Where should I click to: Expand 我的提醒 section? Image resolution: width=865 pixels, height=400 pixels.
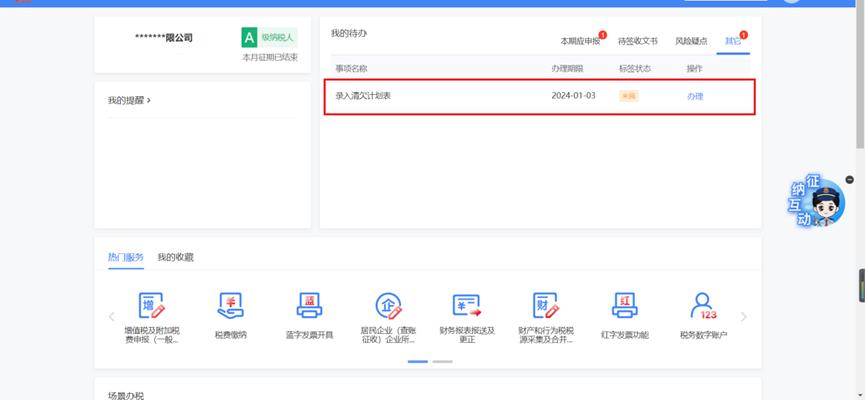tap(130, 100)
